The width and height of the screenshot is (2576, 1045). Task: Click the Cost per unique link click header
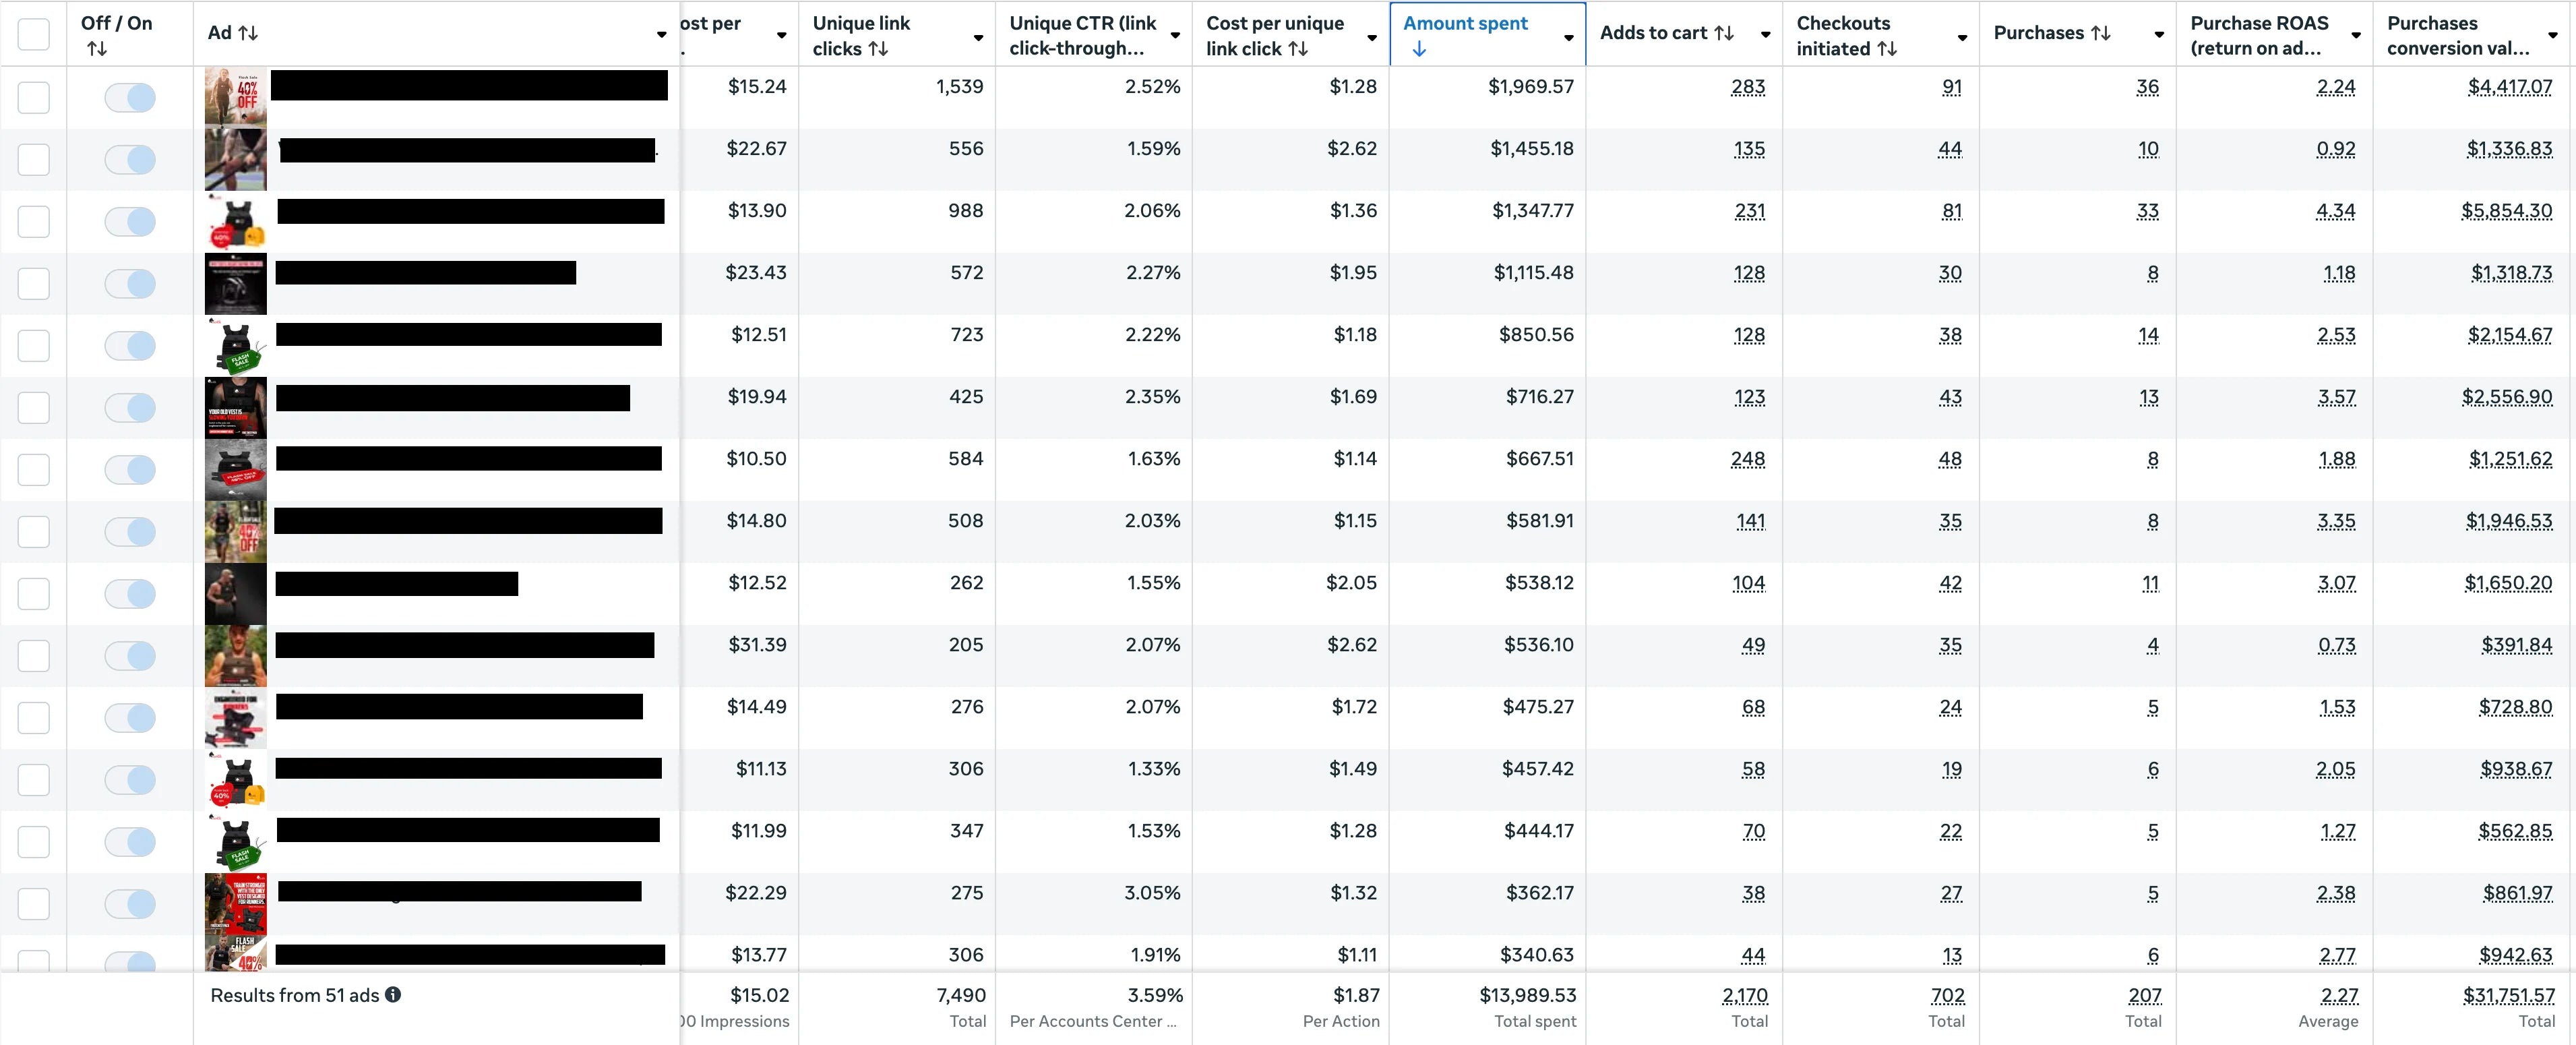(x=1274, y=35)
